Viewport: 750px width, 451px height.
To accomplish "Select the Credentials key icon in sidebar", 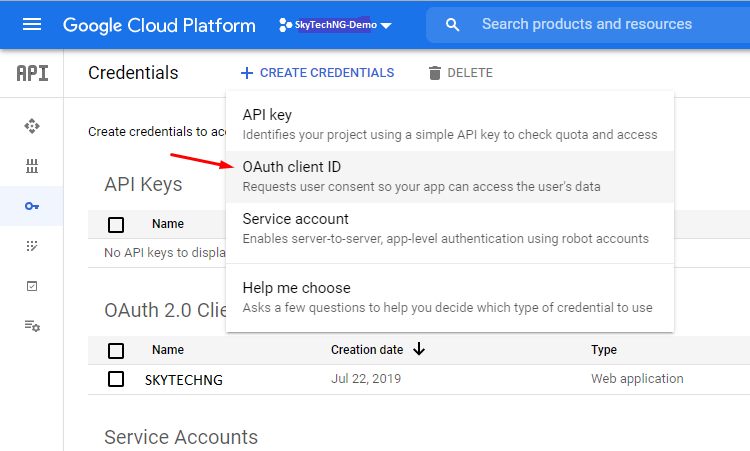I will tap(32, 206).
